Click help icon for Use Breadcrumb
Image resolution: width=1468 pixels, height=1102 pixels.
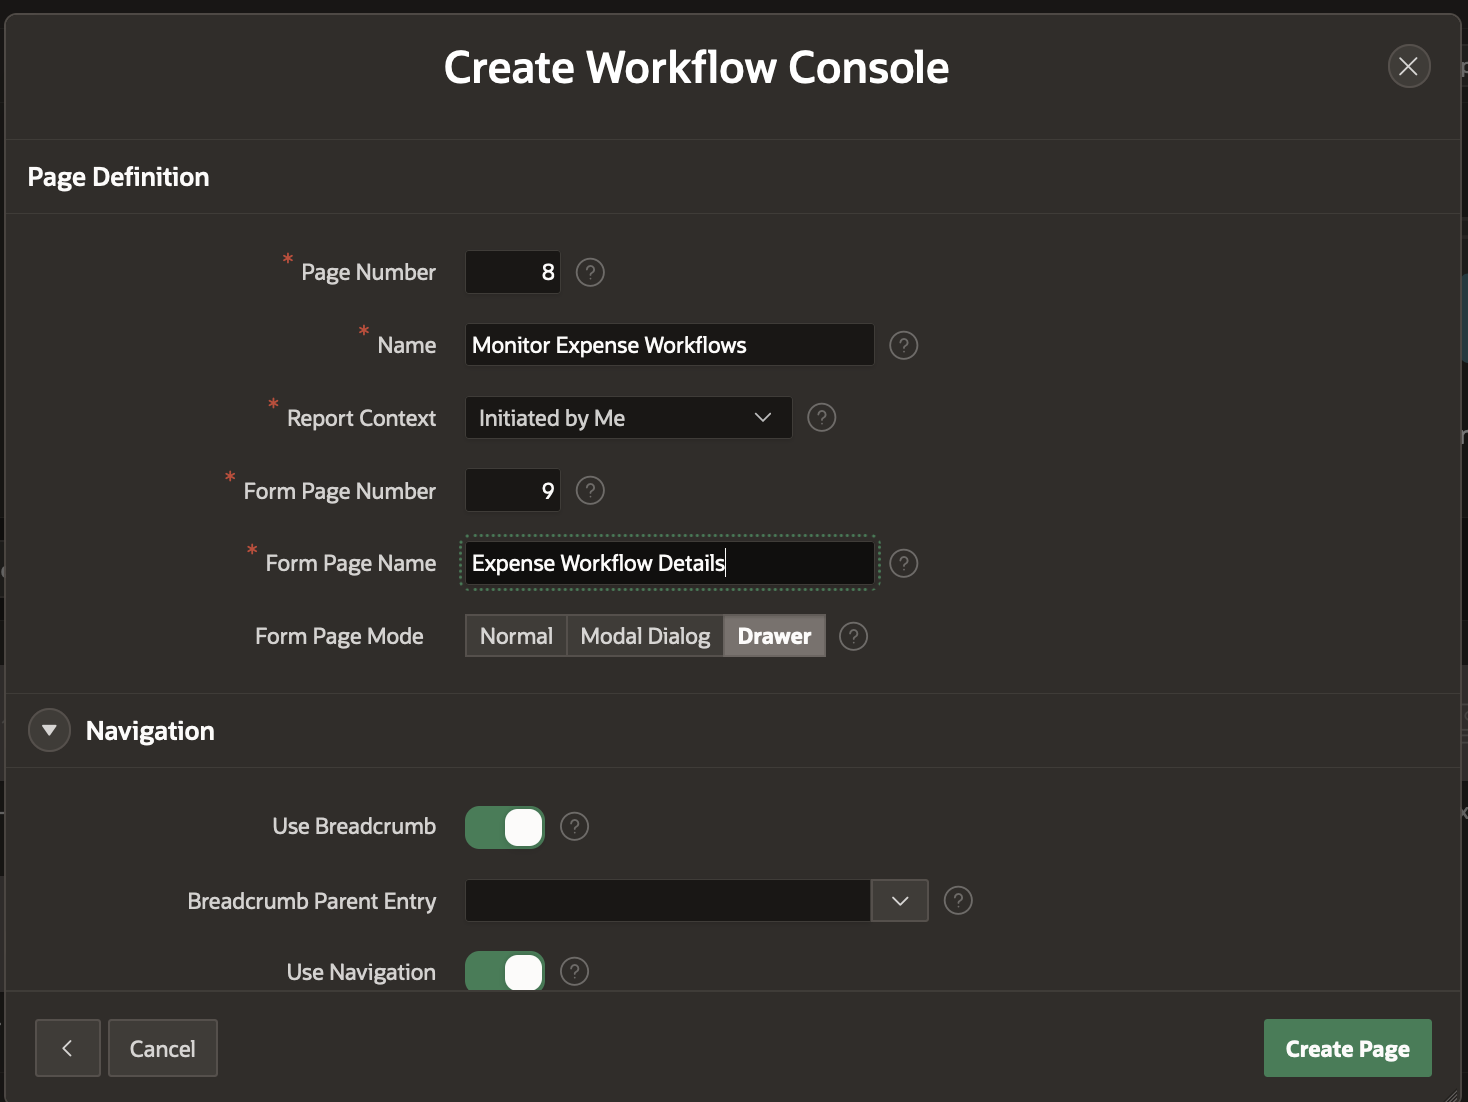click(x=574, y=826)
